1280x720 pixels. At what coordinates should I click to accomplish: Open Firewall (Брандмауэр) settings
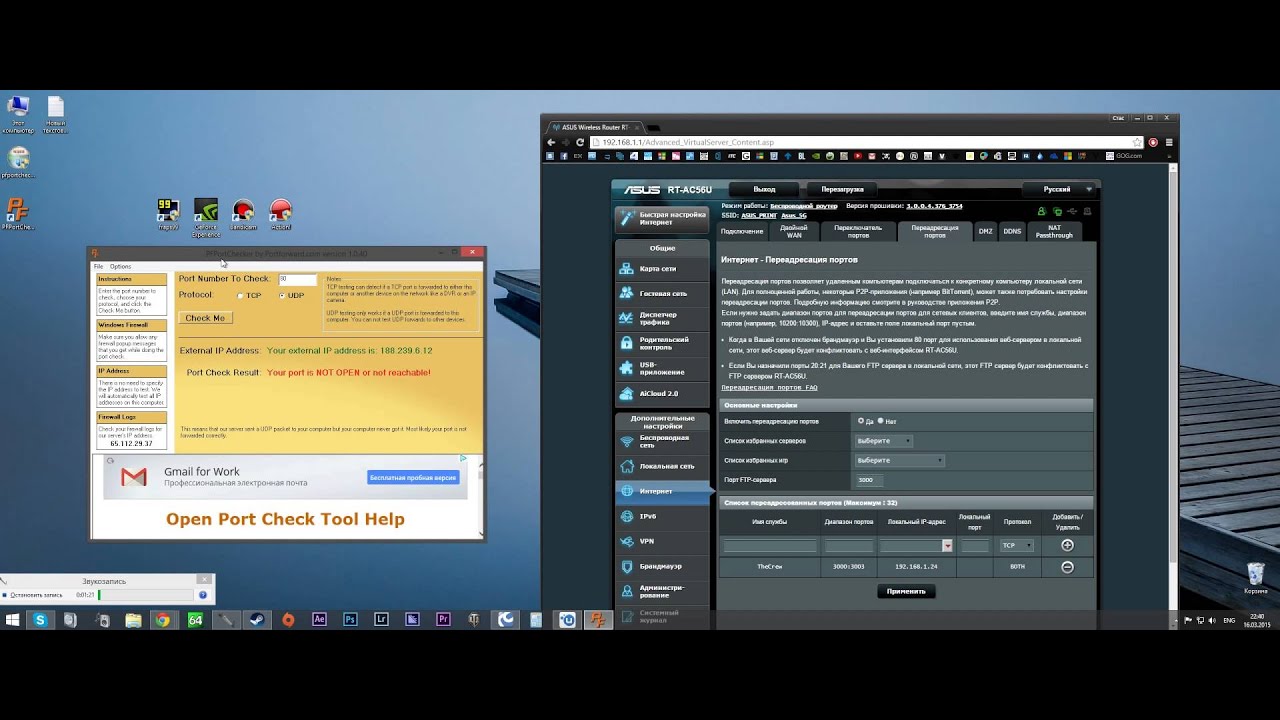tap(662, 566)
